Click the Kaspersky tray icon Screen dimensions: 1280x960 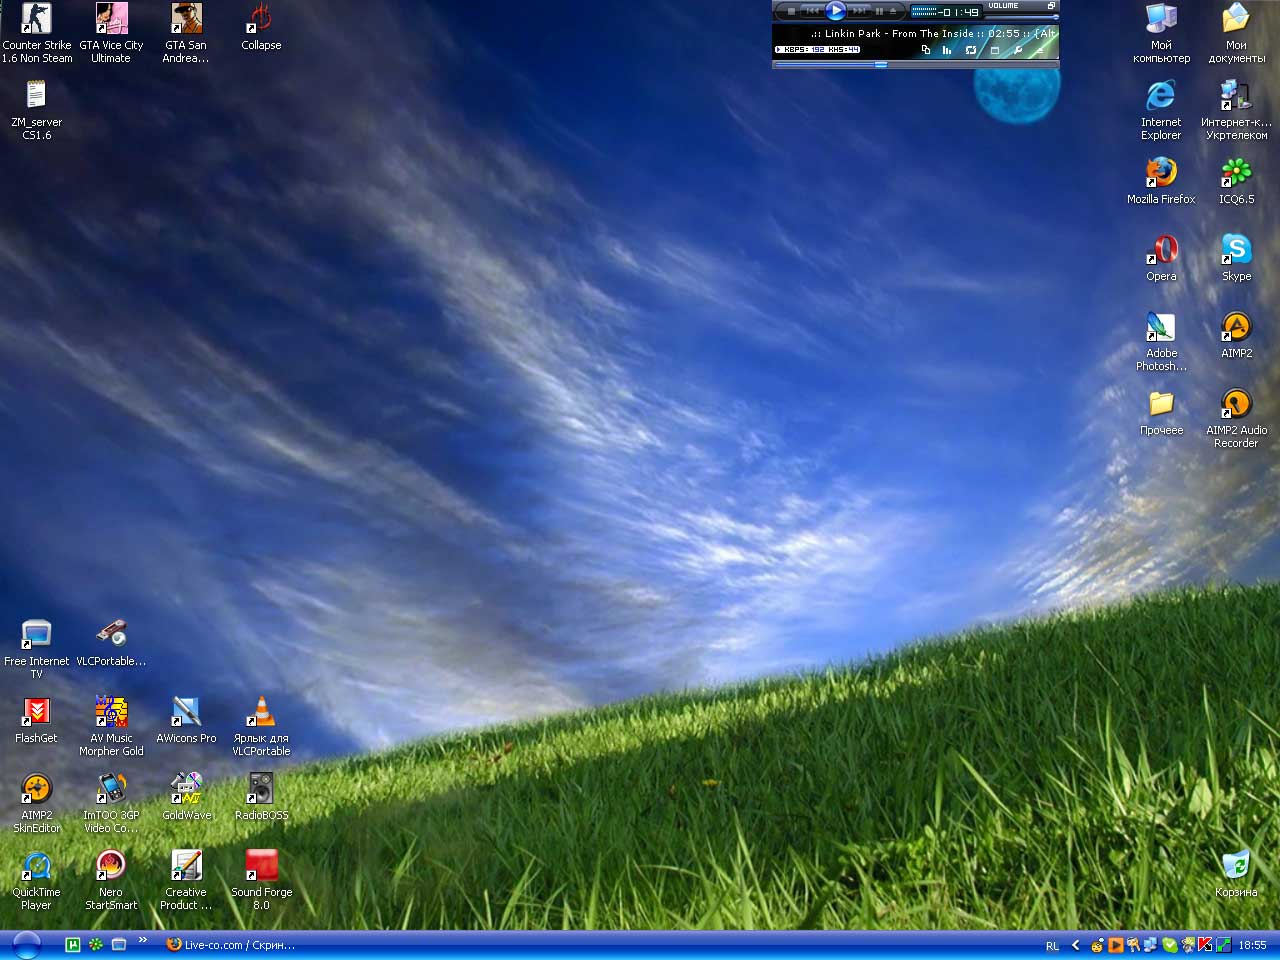(1205, 945)
